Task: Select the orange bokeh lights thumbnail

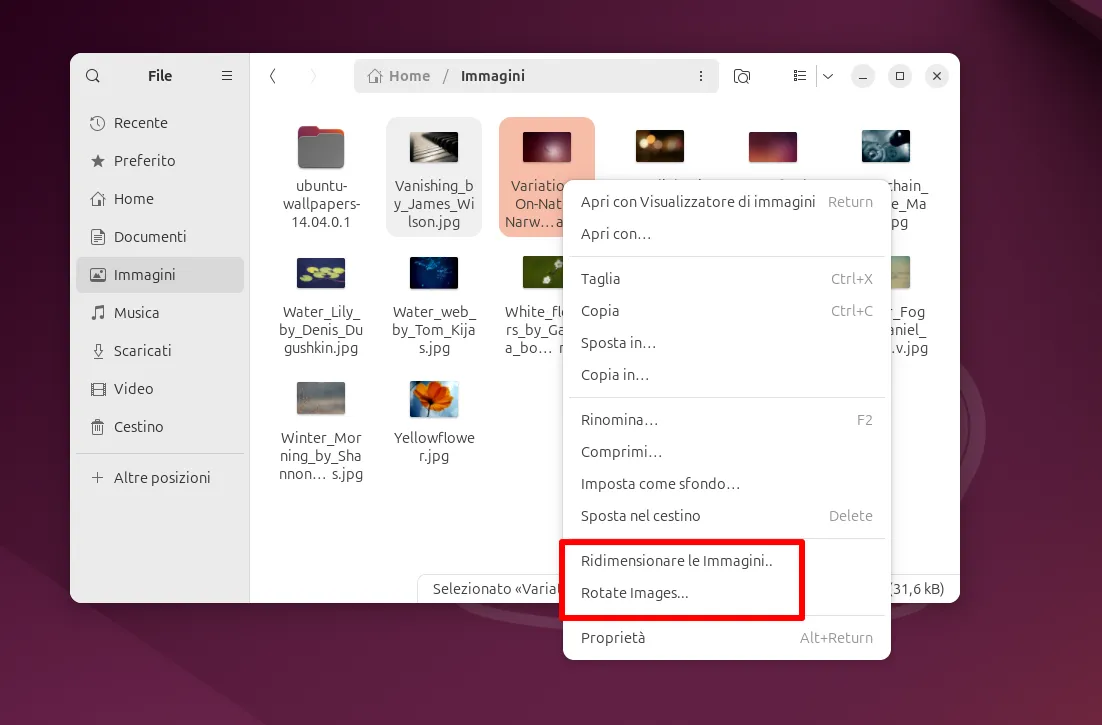Action: (660, 146)
